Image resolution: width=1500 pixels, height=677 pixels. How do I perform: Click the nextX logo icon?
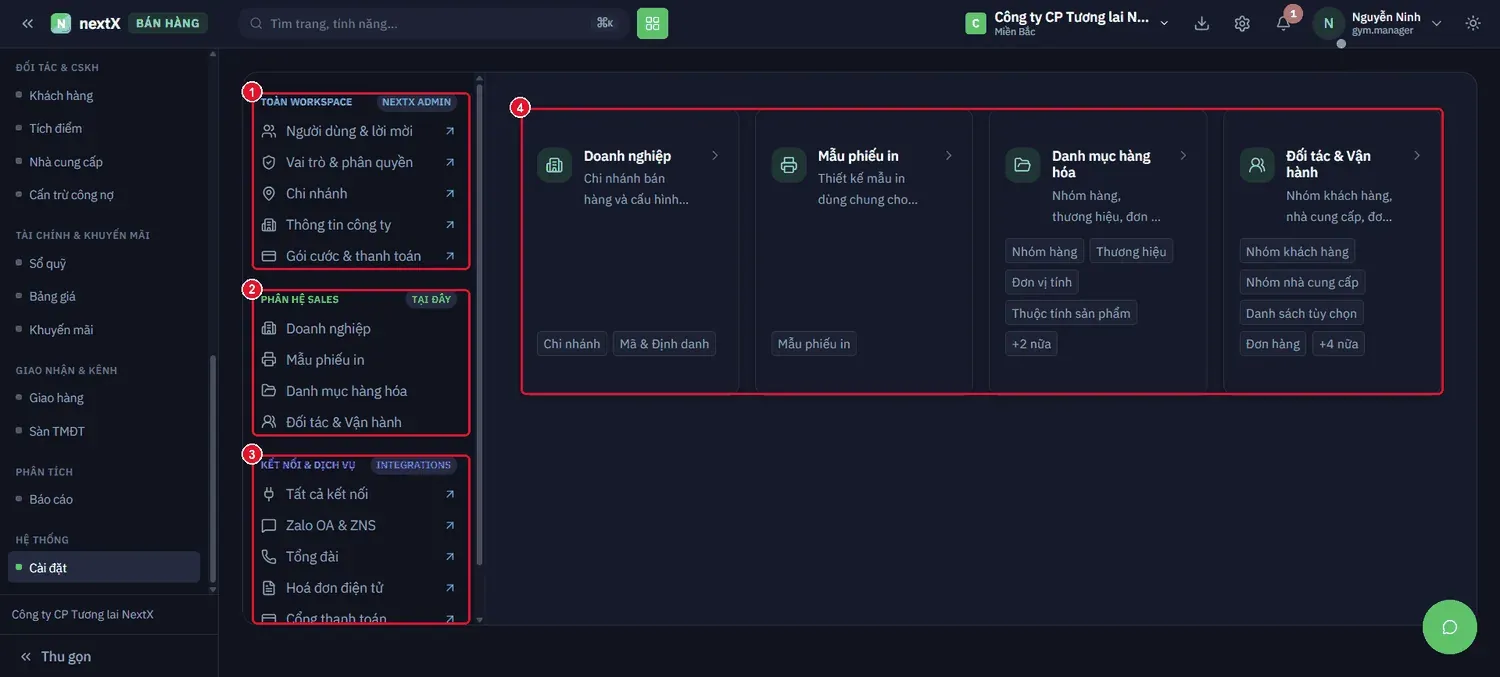[61, 23]
